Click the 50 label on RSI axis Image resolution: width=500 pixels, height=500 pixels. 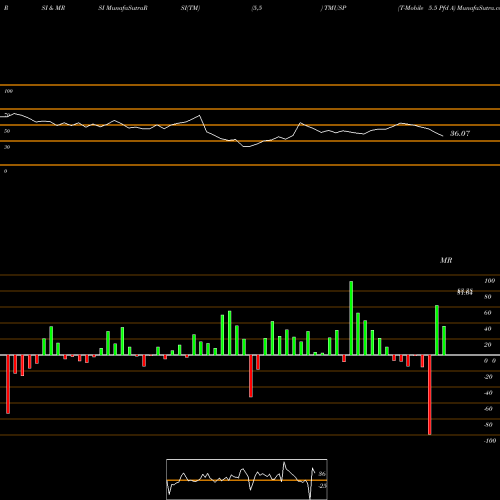pyautogui.click(x=7, y=131)
